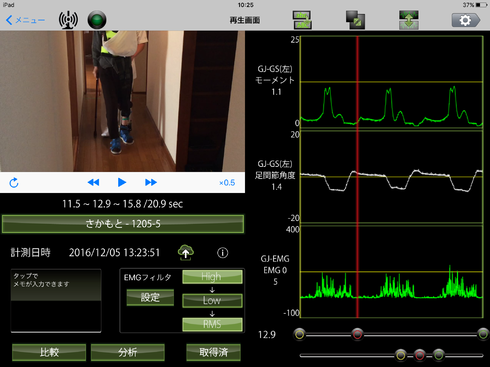
Task: Fast forward the video playback
Action: pyautogui.click(x=151, y=182)
